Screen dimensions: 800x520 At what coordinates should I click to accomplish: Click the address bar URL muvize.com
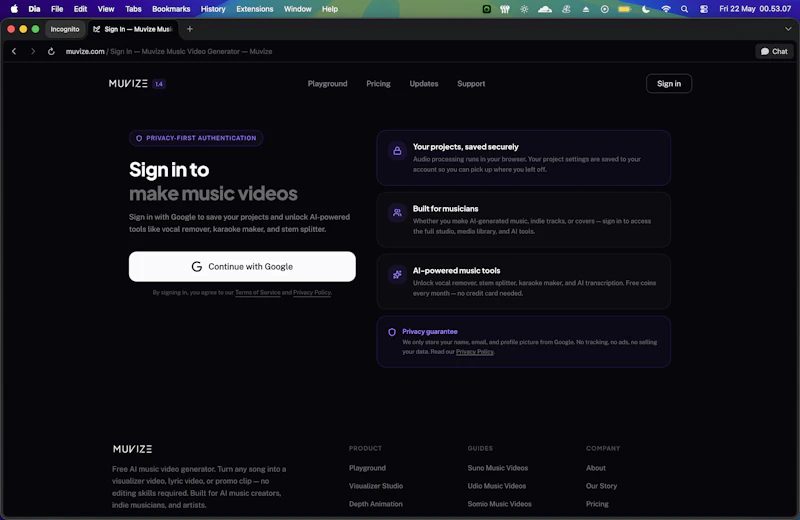click(85, 51)
